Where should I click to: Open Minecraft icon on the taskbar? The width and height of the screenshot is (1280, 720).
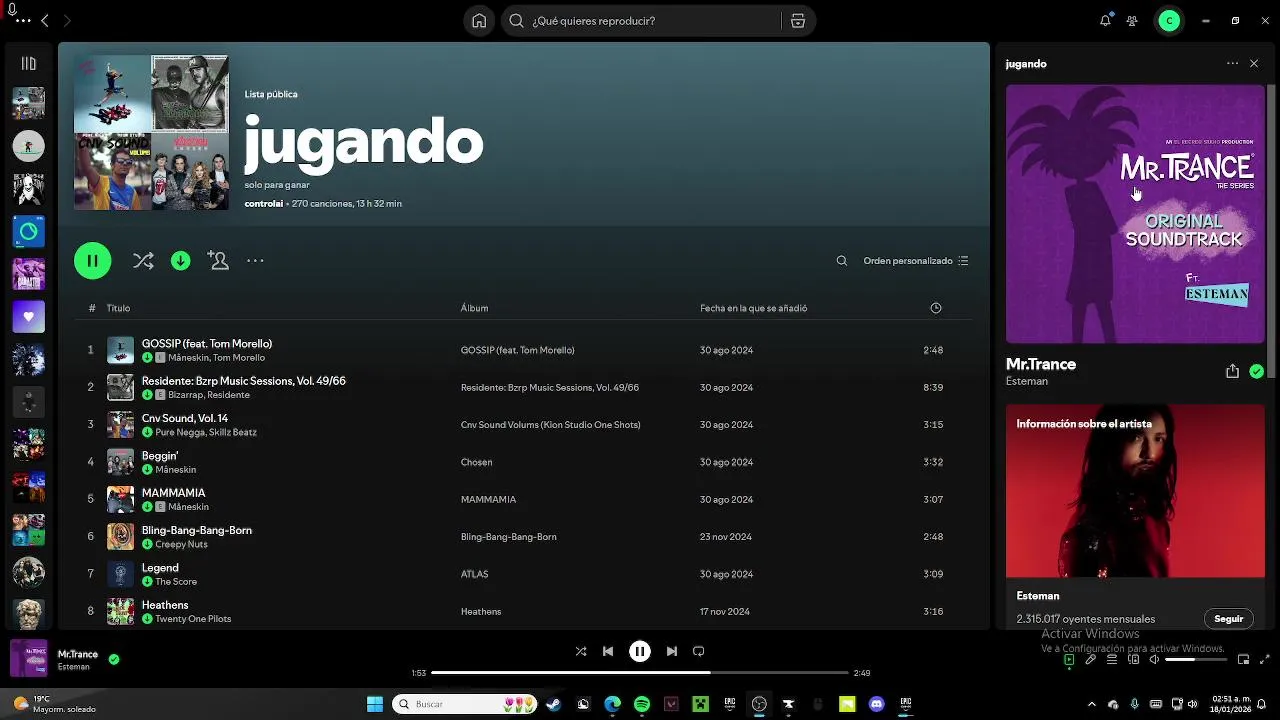(701, 704)
